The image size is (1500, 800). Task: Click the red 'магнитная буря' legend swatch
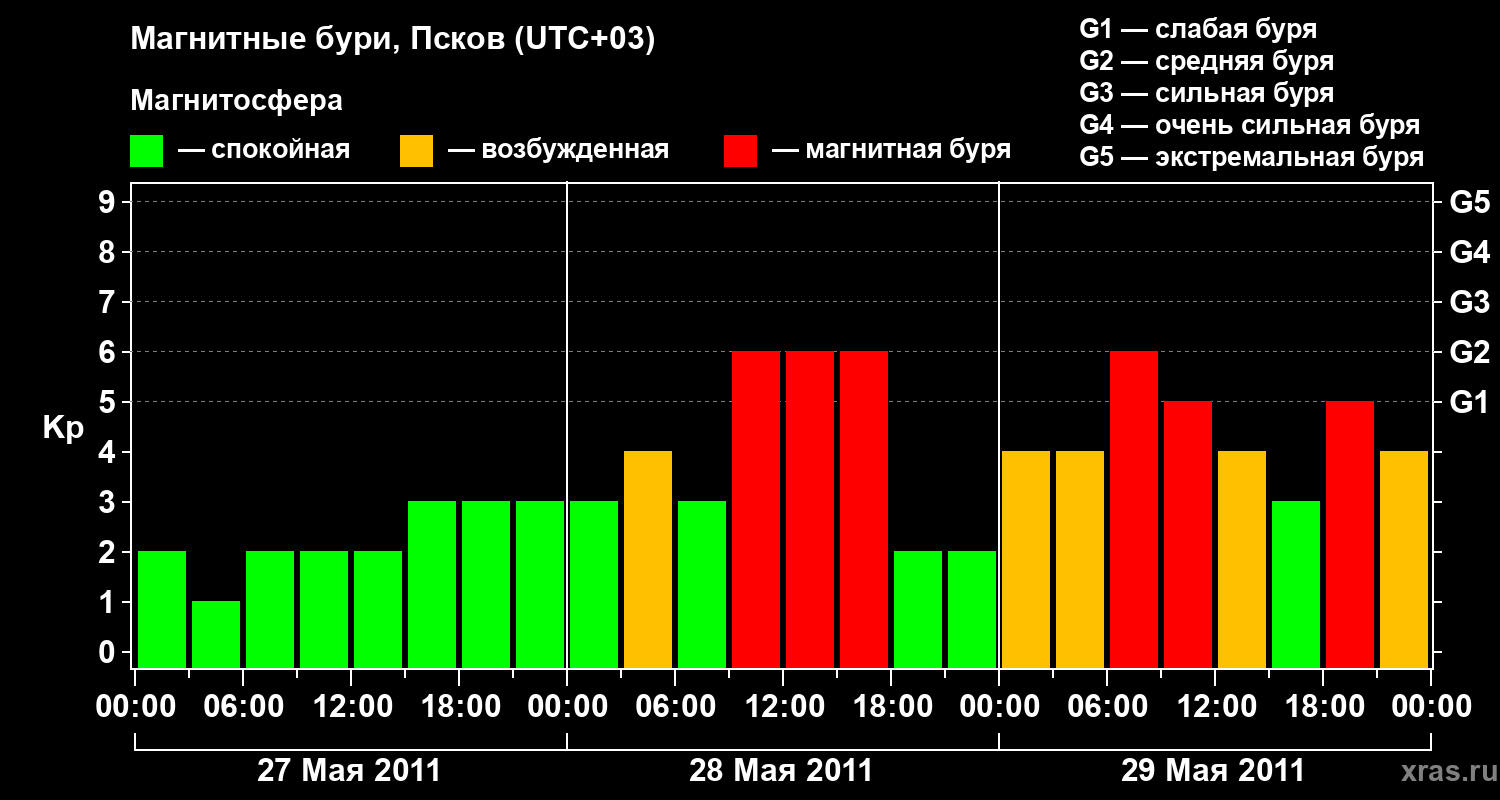click(740, 150)
